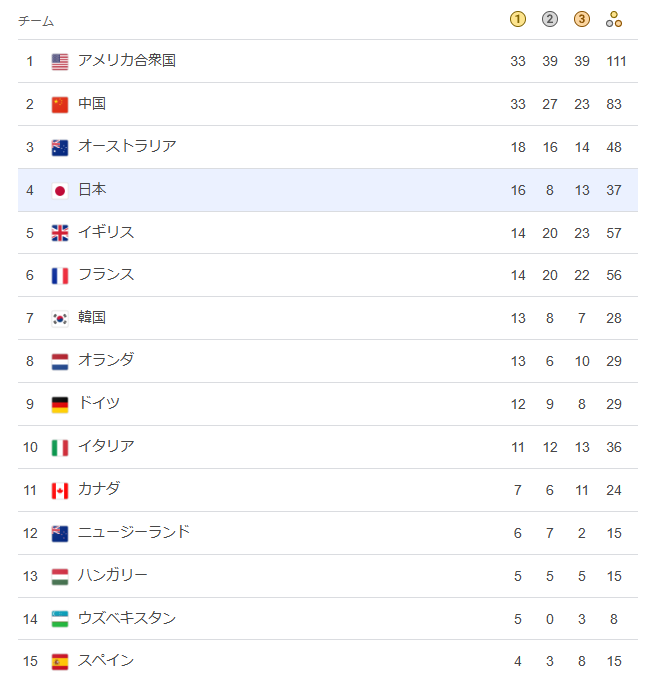Click the bronze medal column icon
Screen dimensions: 650x677
pos(581,19)
